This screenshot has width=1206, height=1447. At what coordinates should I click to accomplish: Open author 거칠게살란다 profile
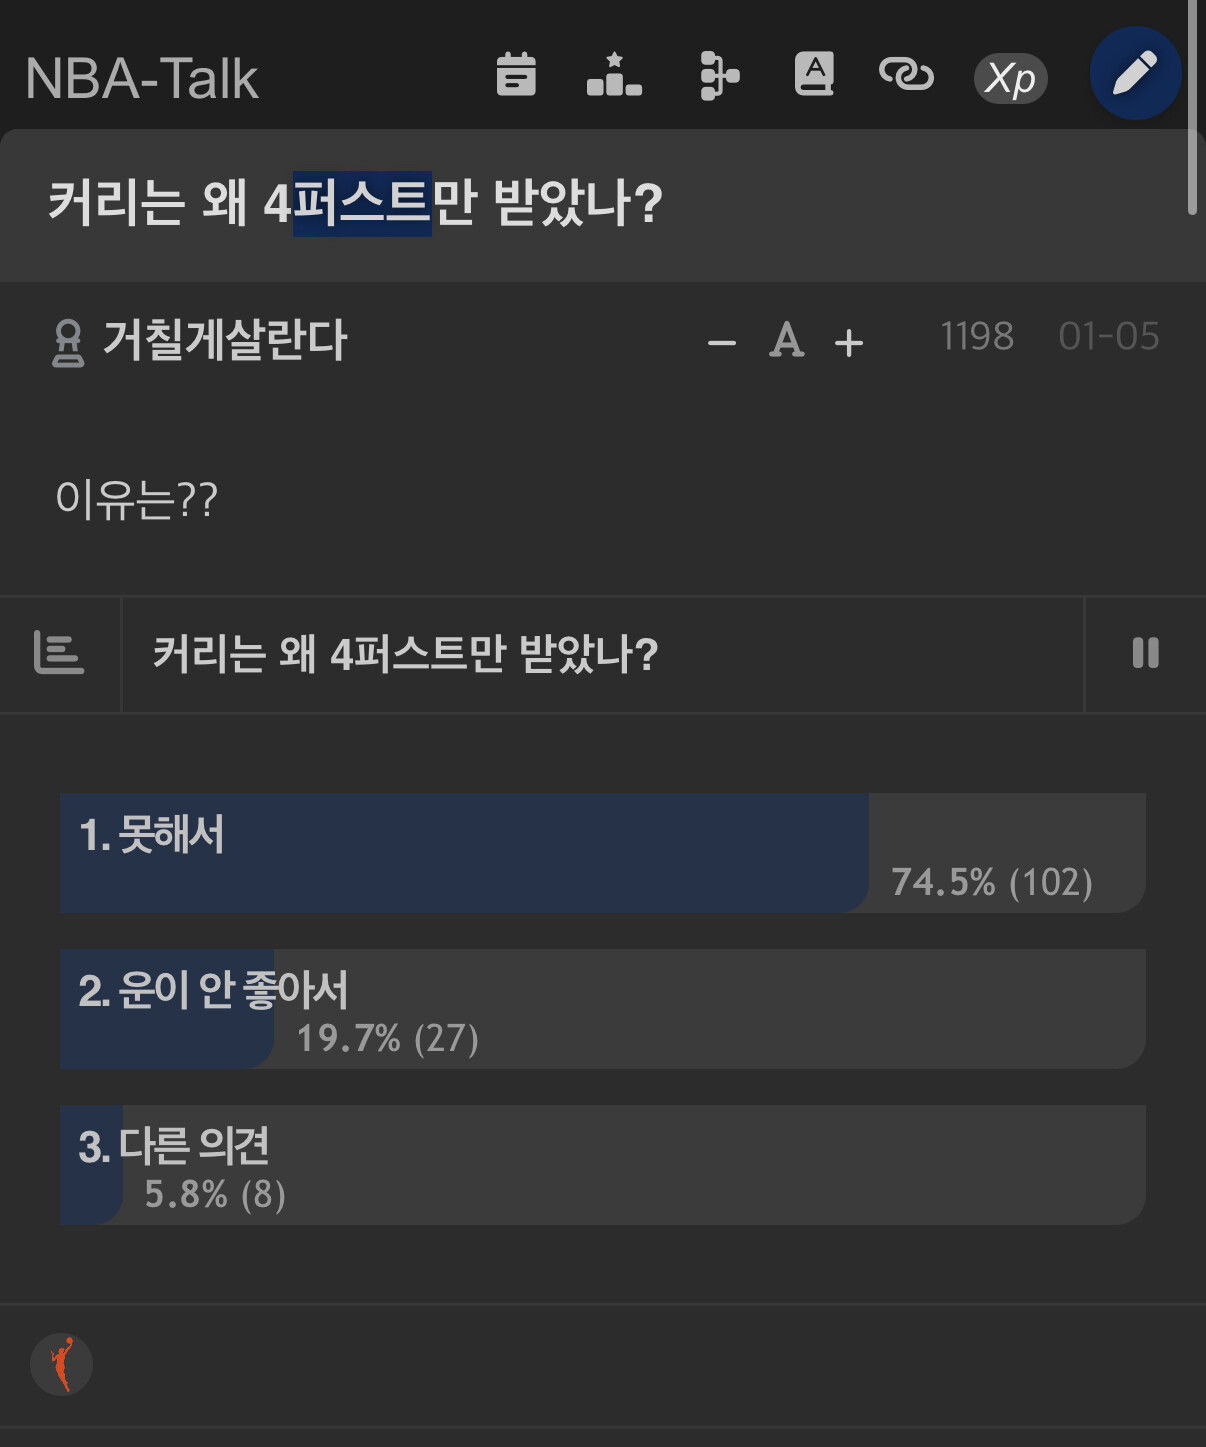pyautogui.click(x=224, y=340)
